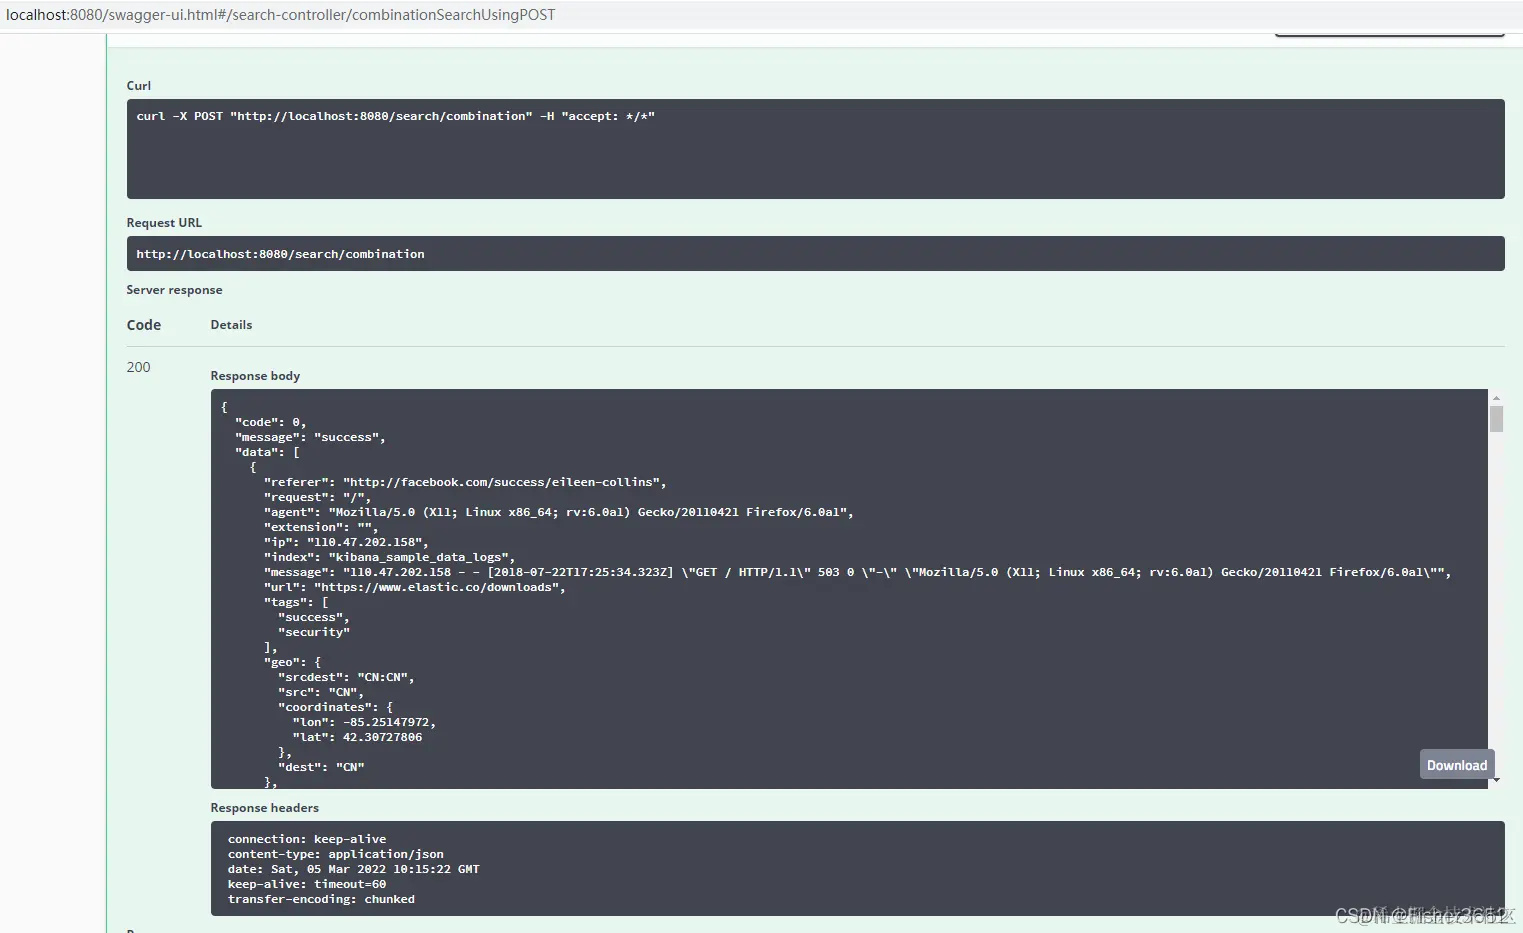Click the "coordinates": { line
This screenshot has height=933, width=1523.
click(335, 707)
